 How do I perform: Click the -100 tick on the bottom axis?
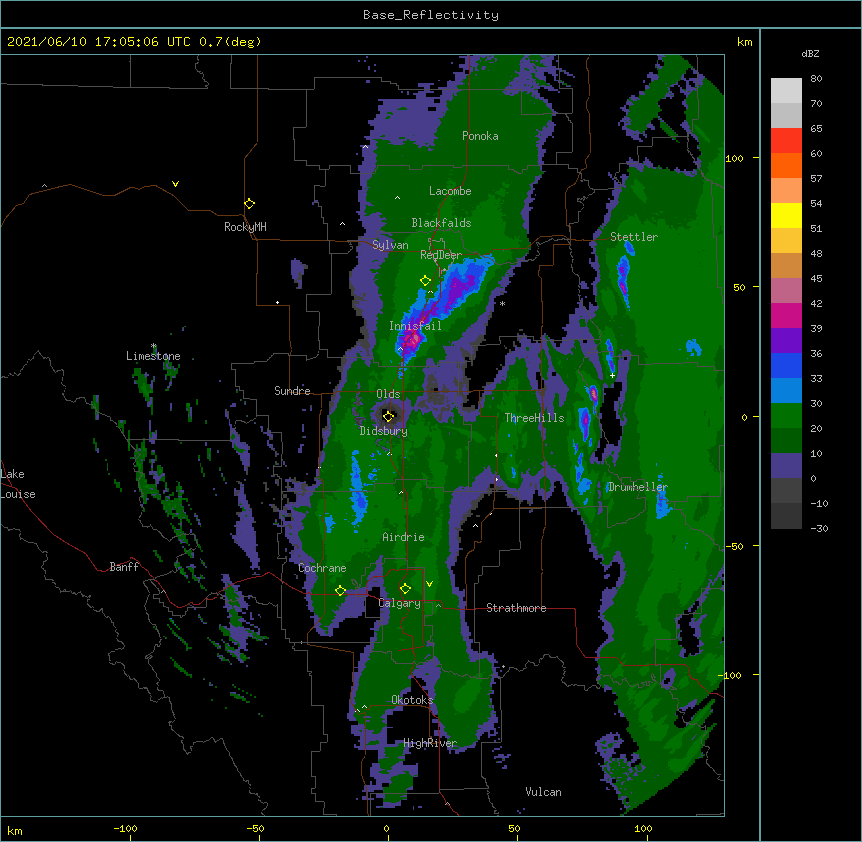(x=126, y=828)
